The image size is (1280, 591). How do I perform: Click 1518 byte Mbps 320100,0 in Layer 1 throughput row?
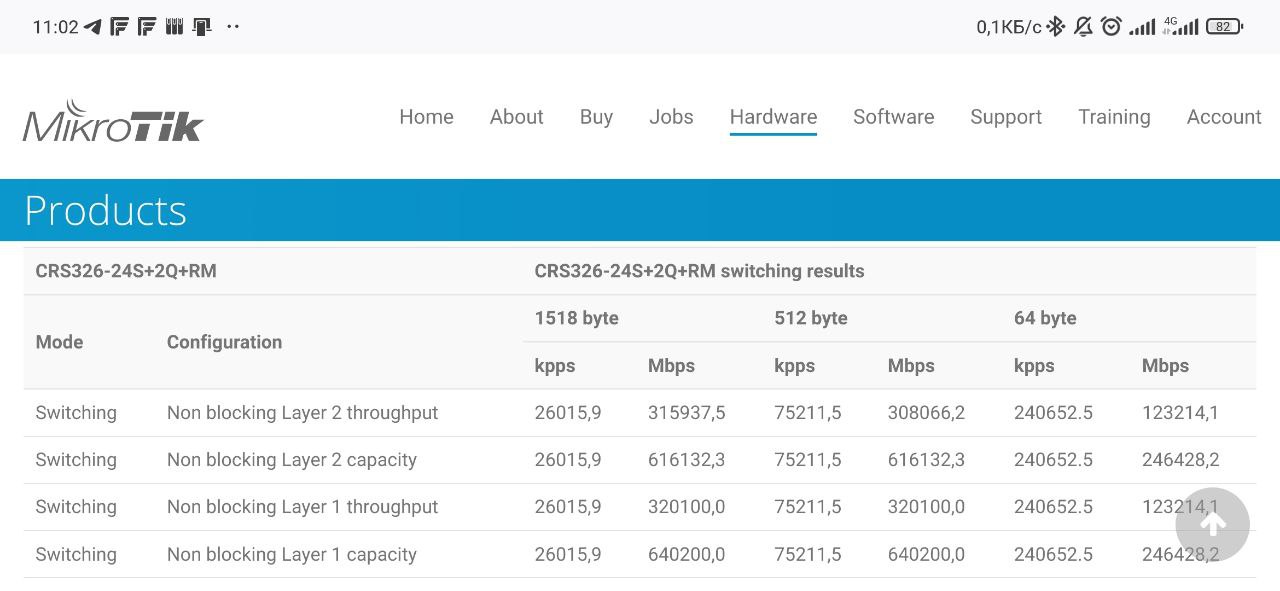686,507
